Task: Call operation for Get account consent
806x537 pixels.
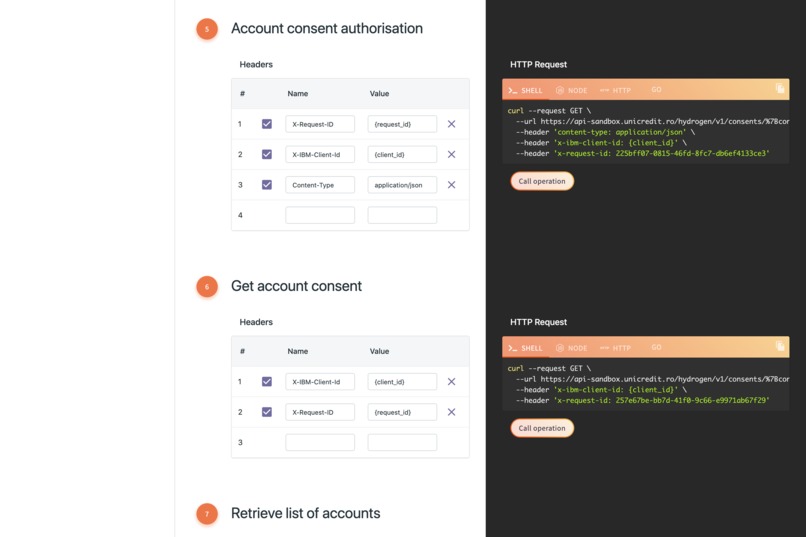Action: (542, 428)
